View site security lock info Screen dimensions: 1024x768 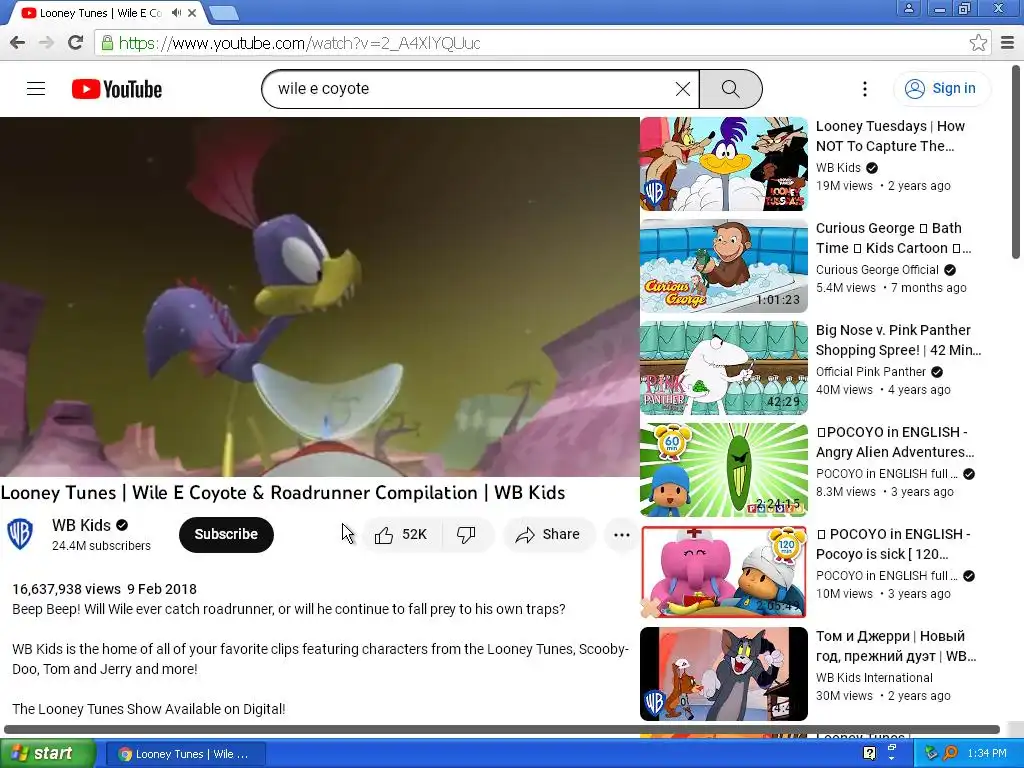[x=107, y=43]
